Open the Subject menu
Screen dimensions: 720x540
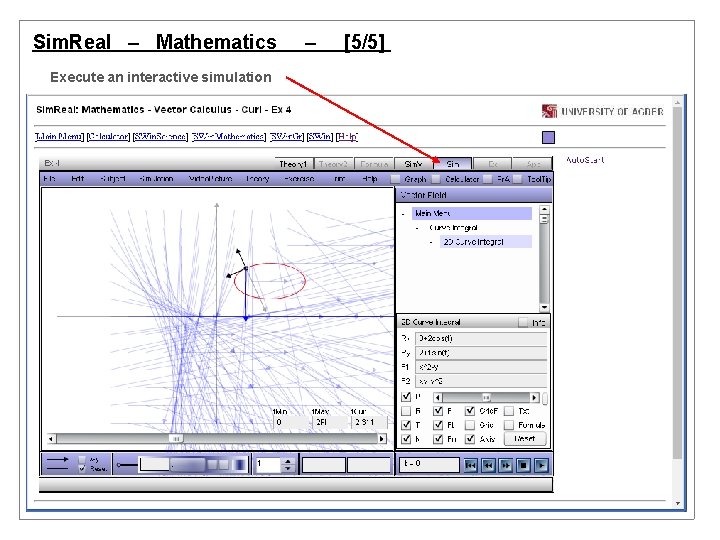click(x=112, y=179)
